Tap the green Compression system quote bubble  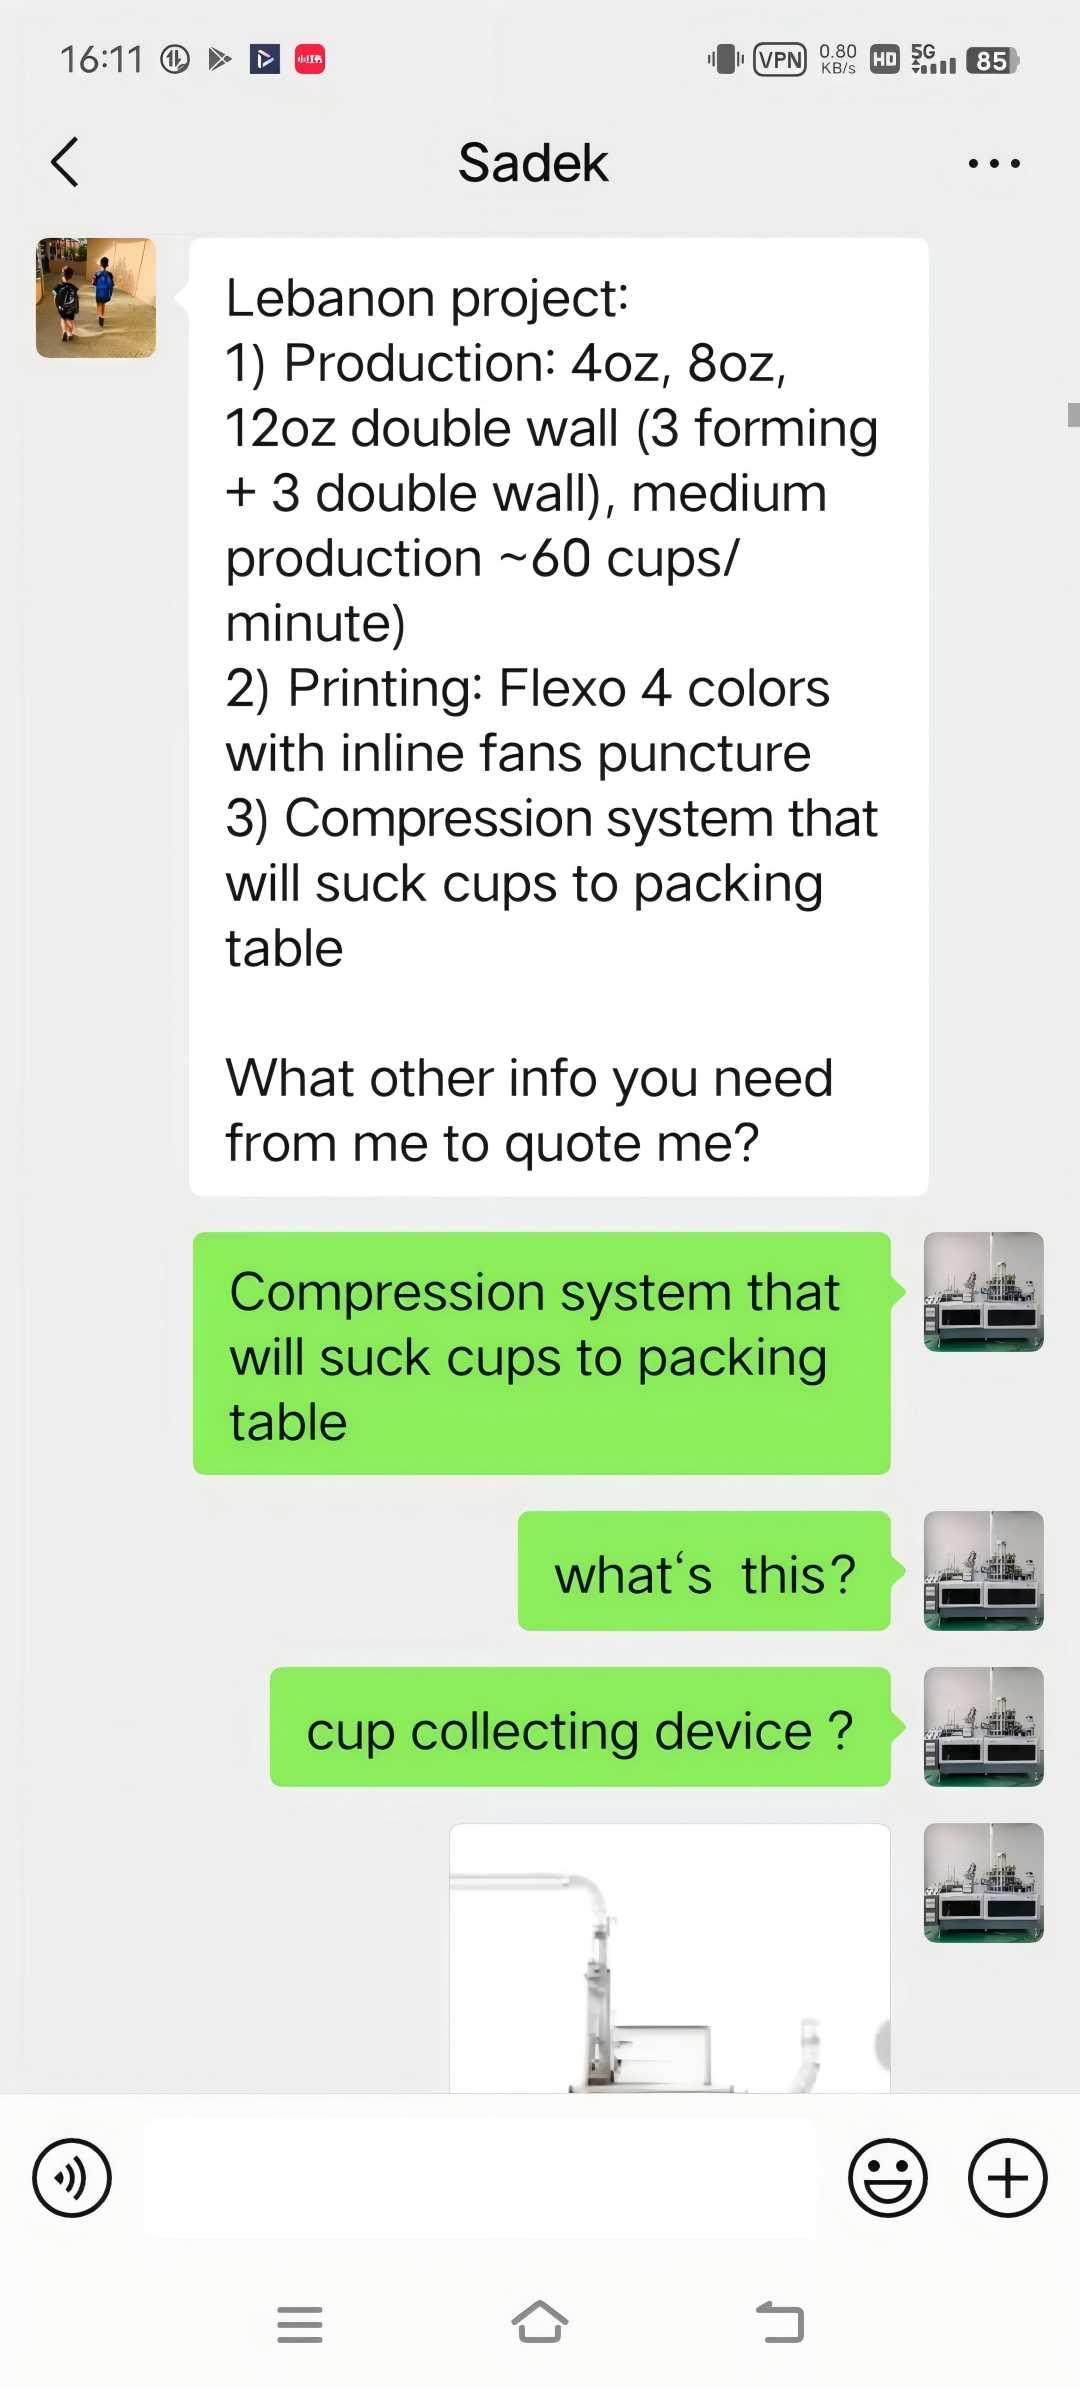(x=541, y=1353)
